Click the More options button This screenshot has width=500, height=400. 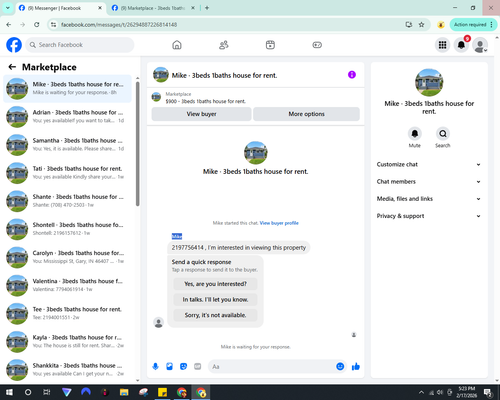(x=306, y=114)
